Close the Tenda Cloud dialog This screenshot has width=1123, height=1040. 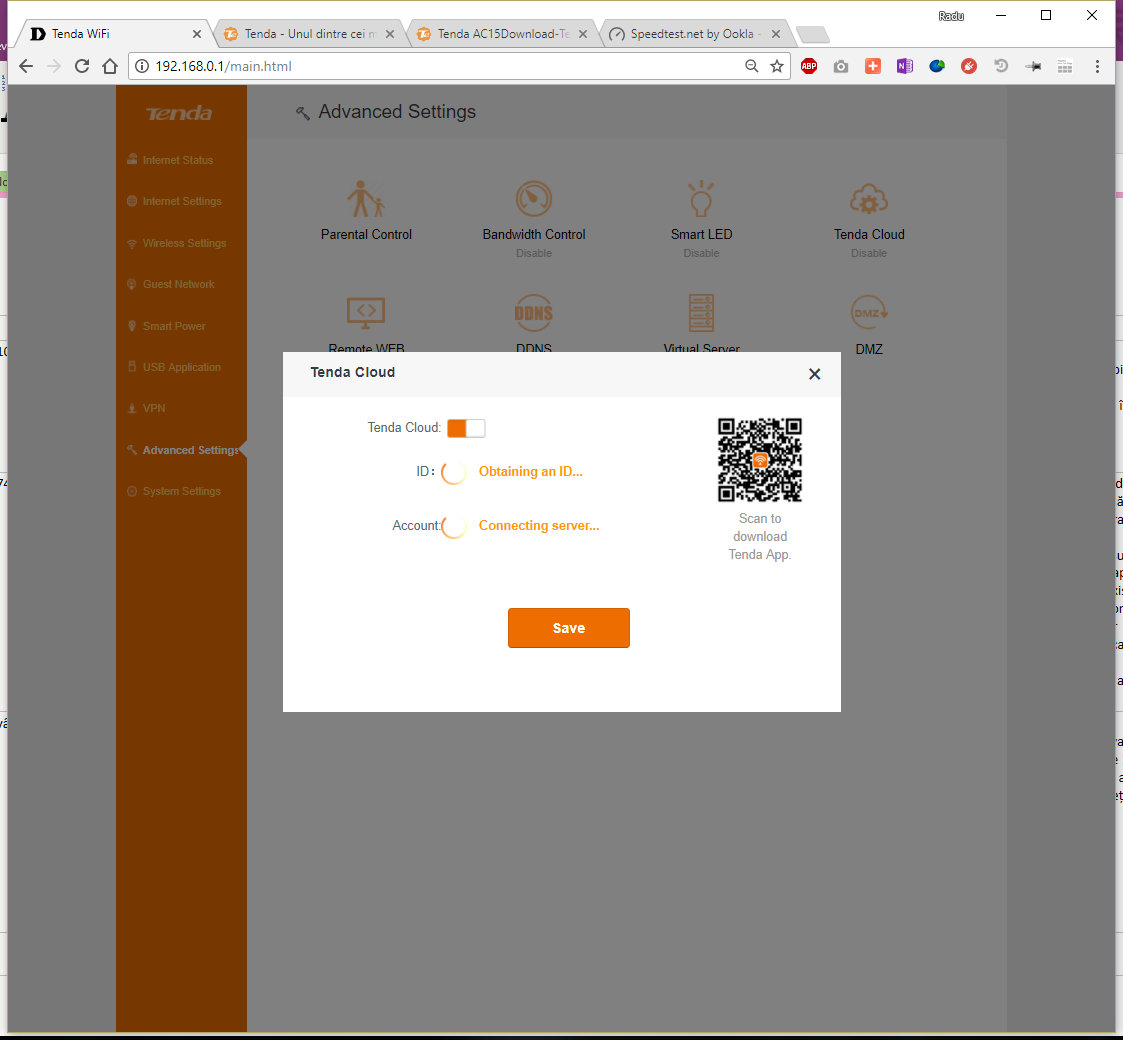(814, 374)
